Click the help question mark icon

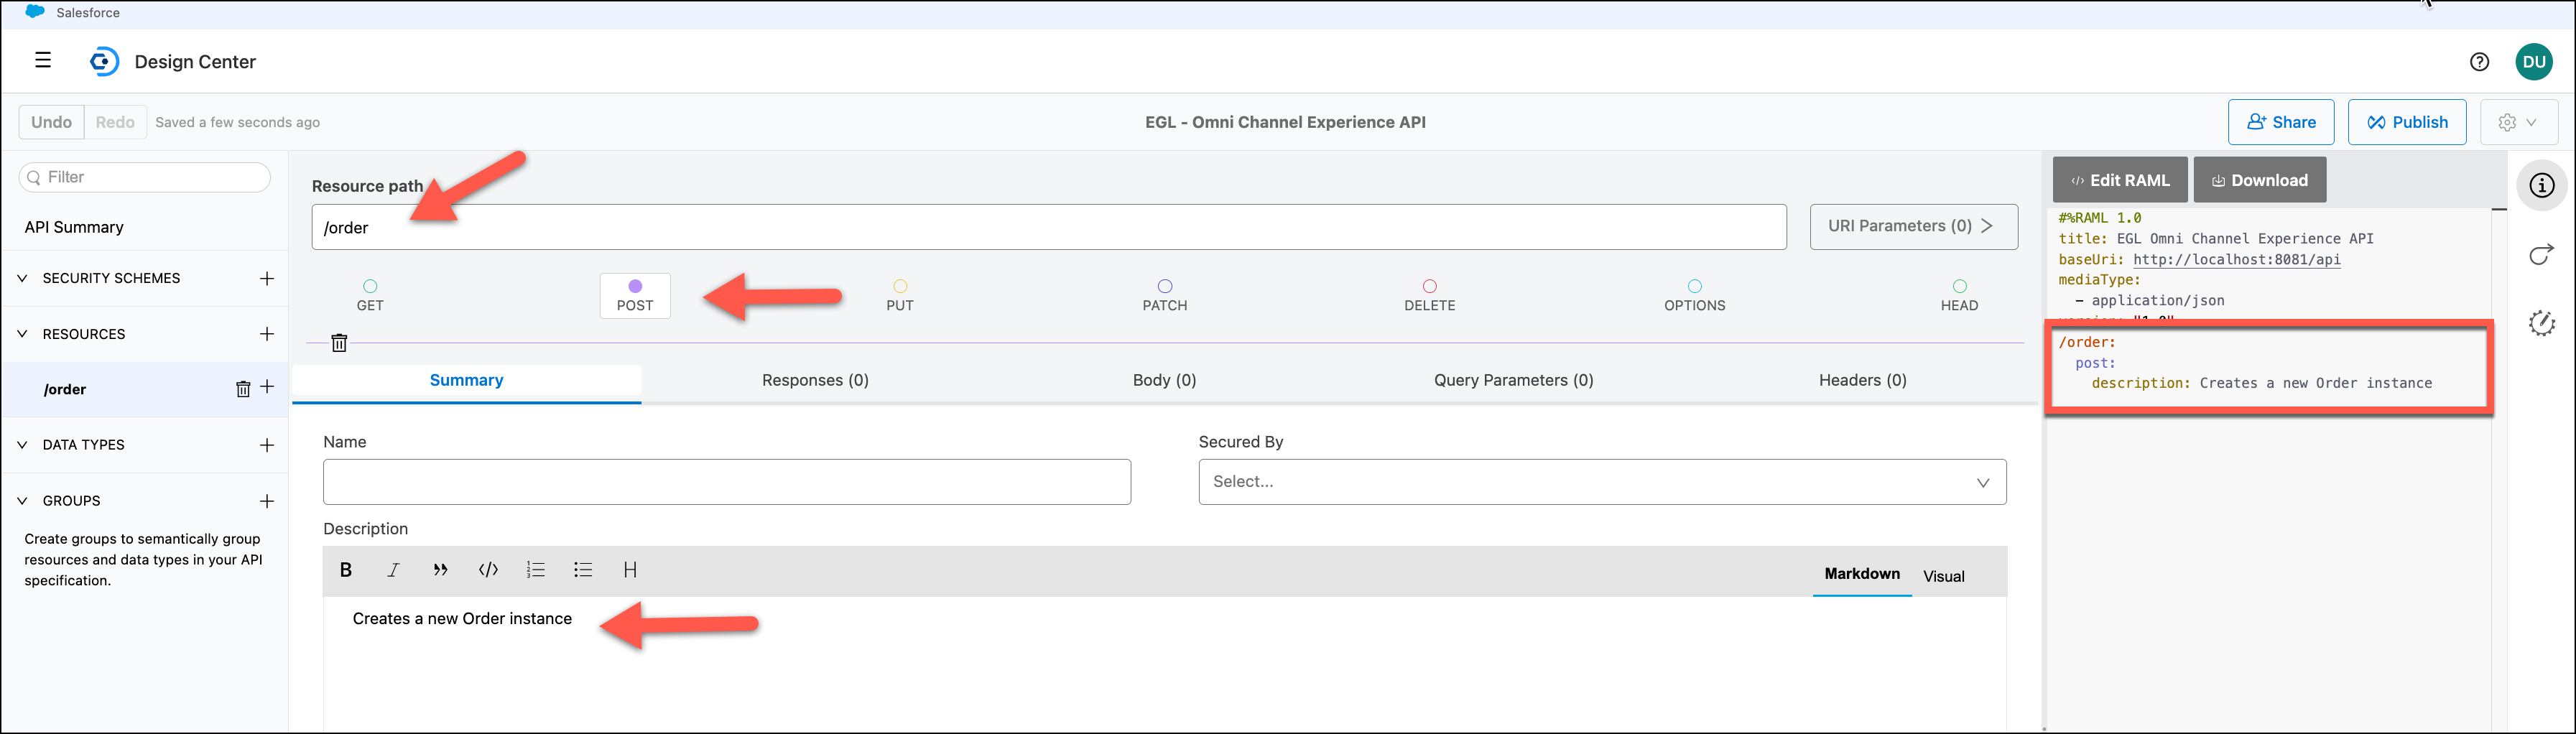[x=2479, y=62]
